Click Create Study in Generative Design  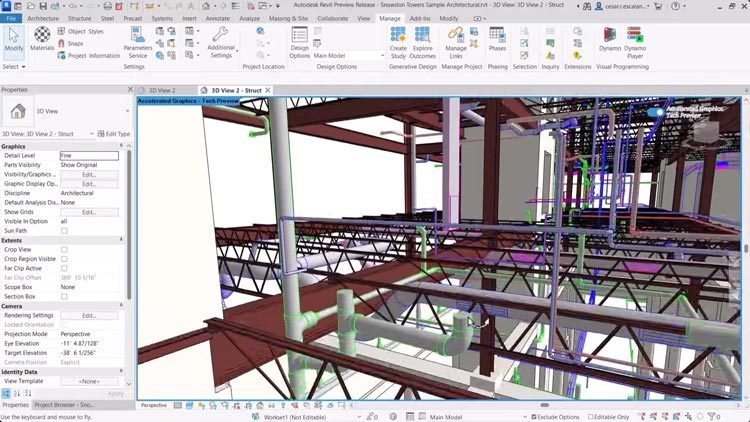398,43
